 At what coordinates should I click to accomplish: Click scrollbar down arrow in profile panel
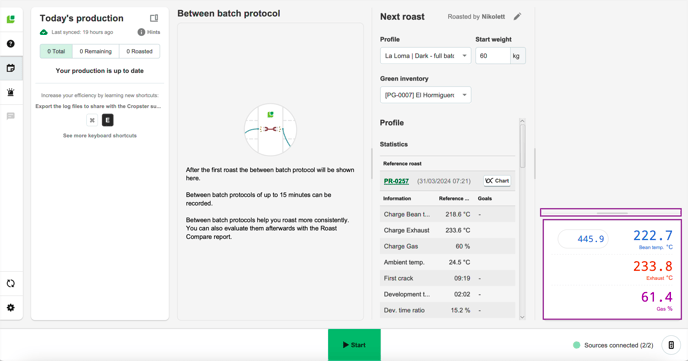(522, 317)
